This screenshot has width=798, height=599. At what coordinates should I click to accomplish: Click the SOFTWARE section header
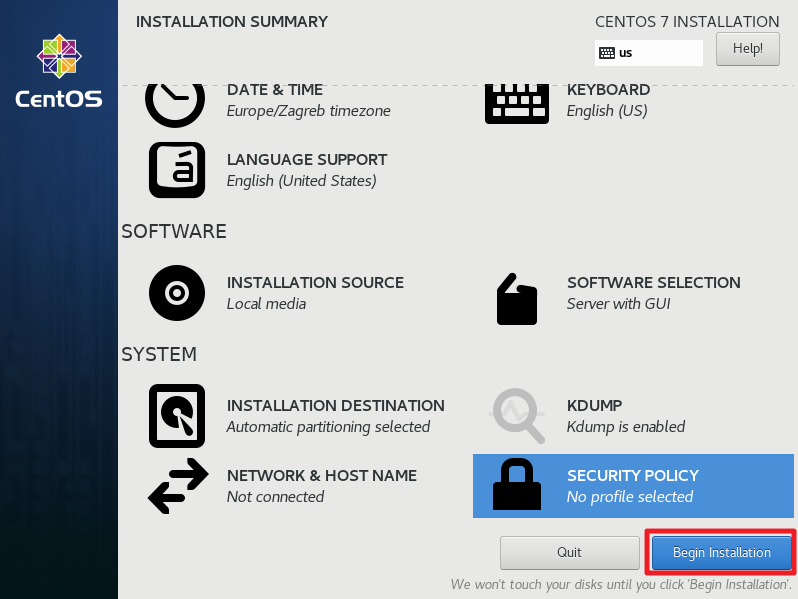click(x=174, y=232)
